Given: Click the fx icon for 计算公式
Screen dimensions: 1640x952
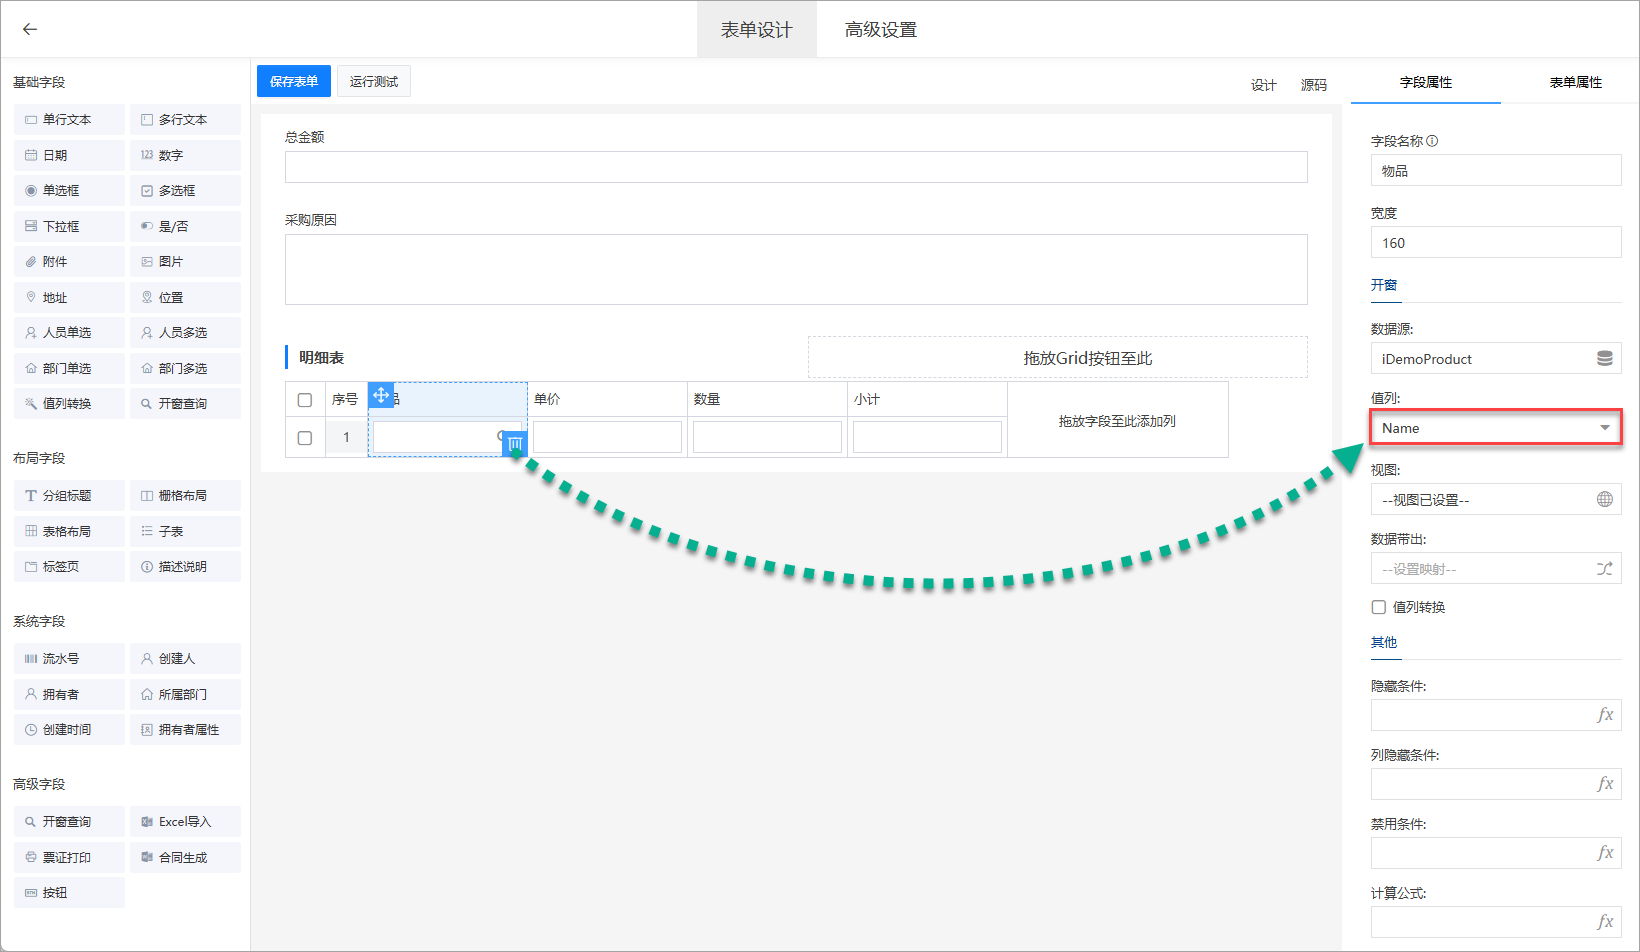Looking at the screenshot, I should click(1604, 922).
